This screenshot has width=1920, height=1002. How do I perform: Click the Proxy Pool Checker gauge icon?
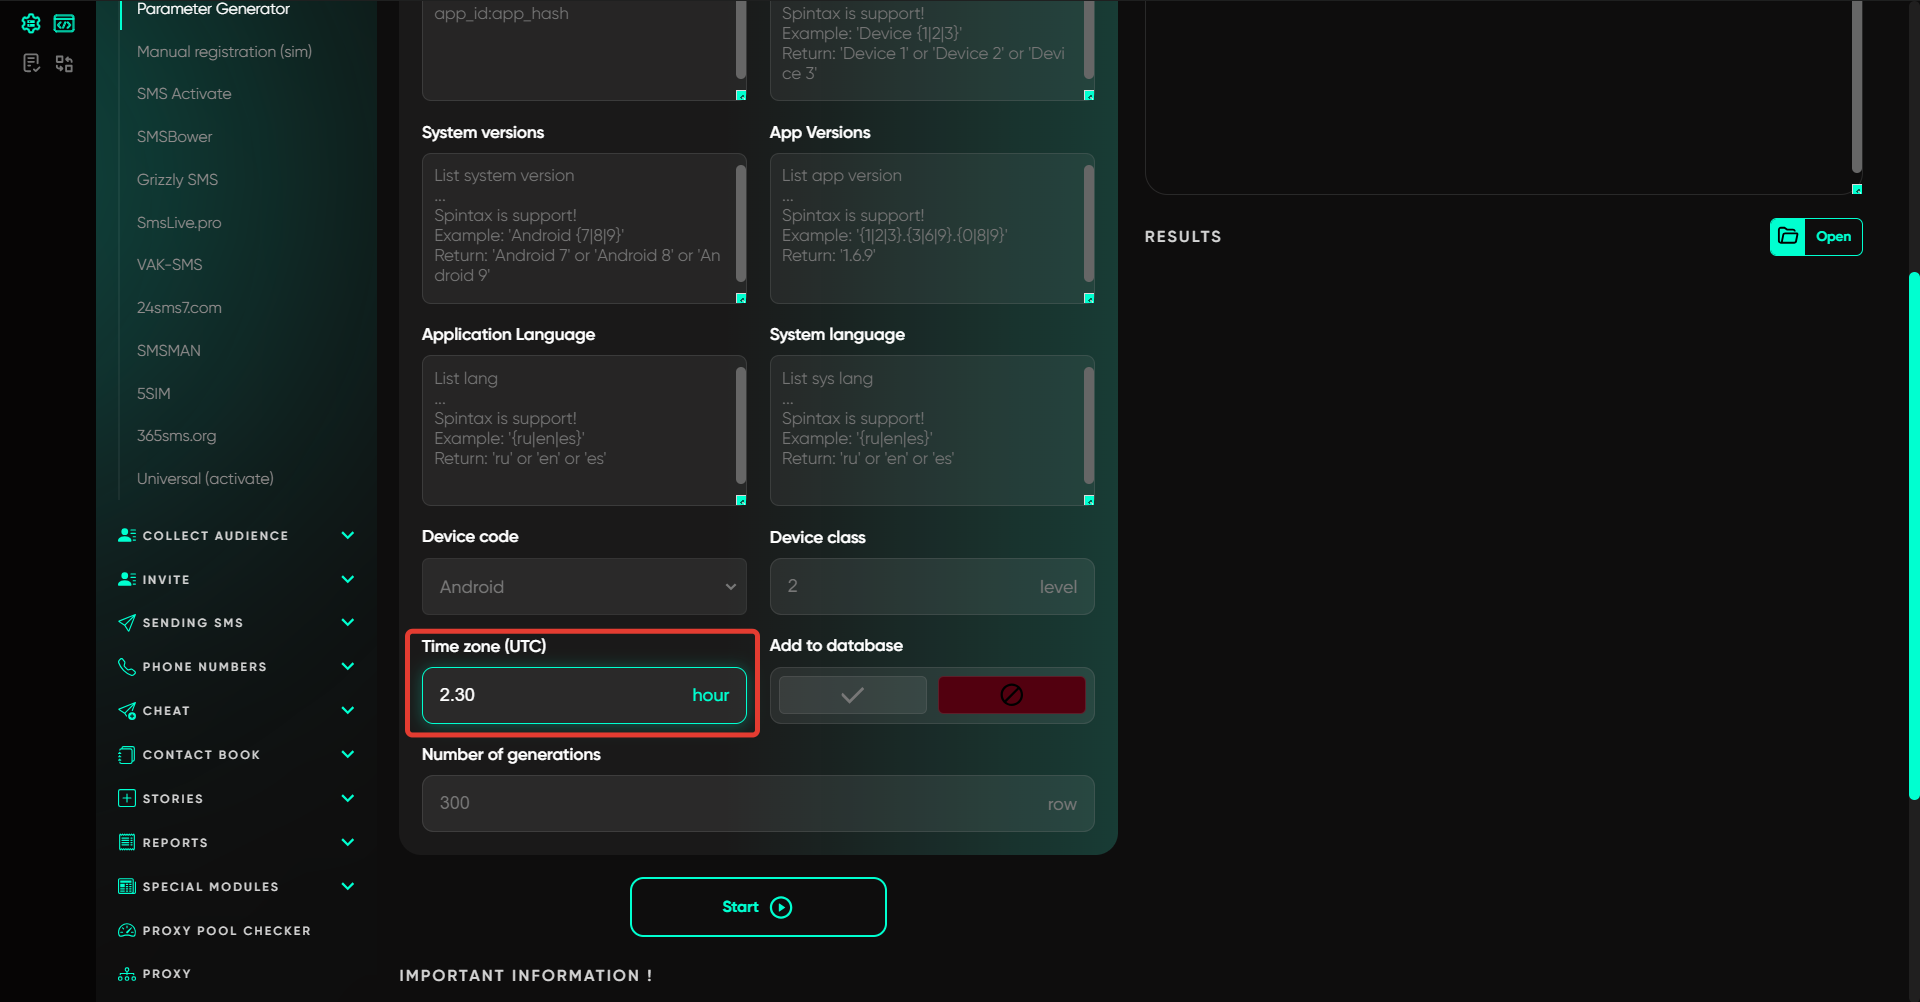coord(127,931)
